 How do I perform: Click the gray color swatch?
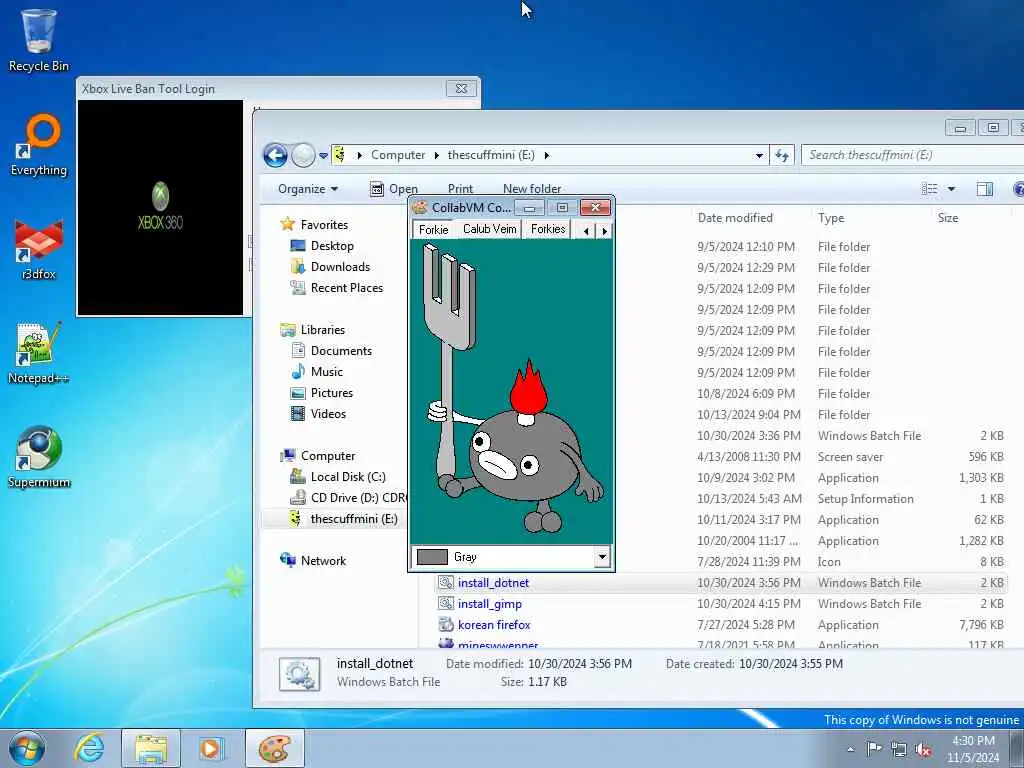click(432, 557)
